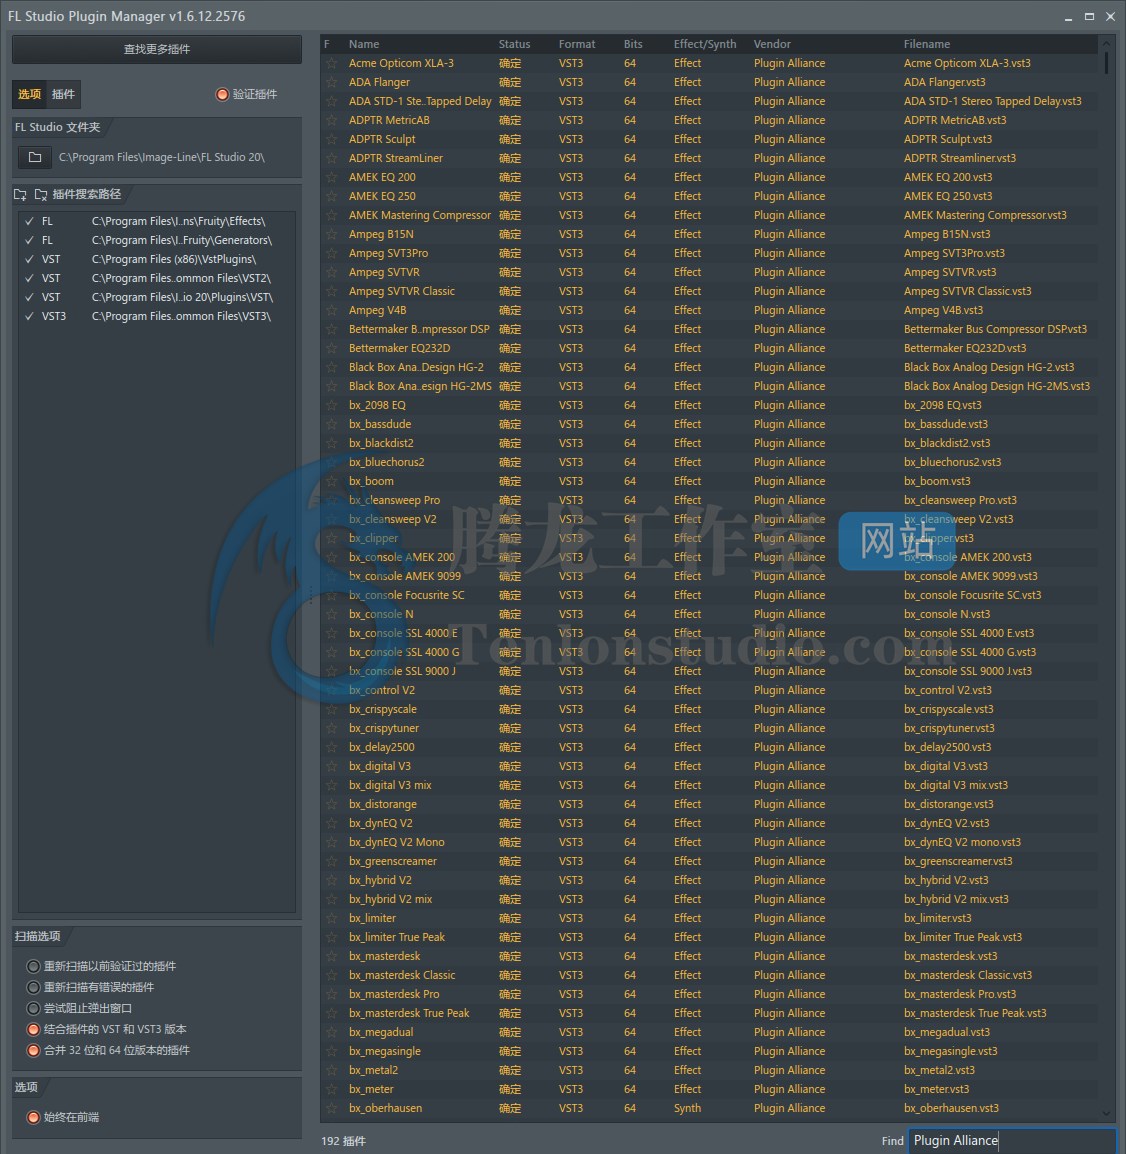This screenshot has height=1154, width=1126.
Task: Click the favorite star for bx_oberhausen
Action: point(332,1108)
